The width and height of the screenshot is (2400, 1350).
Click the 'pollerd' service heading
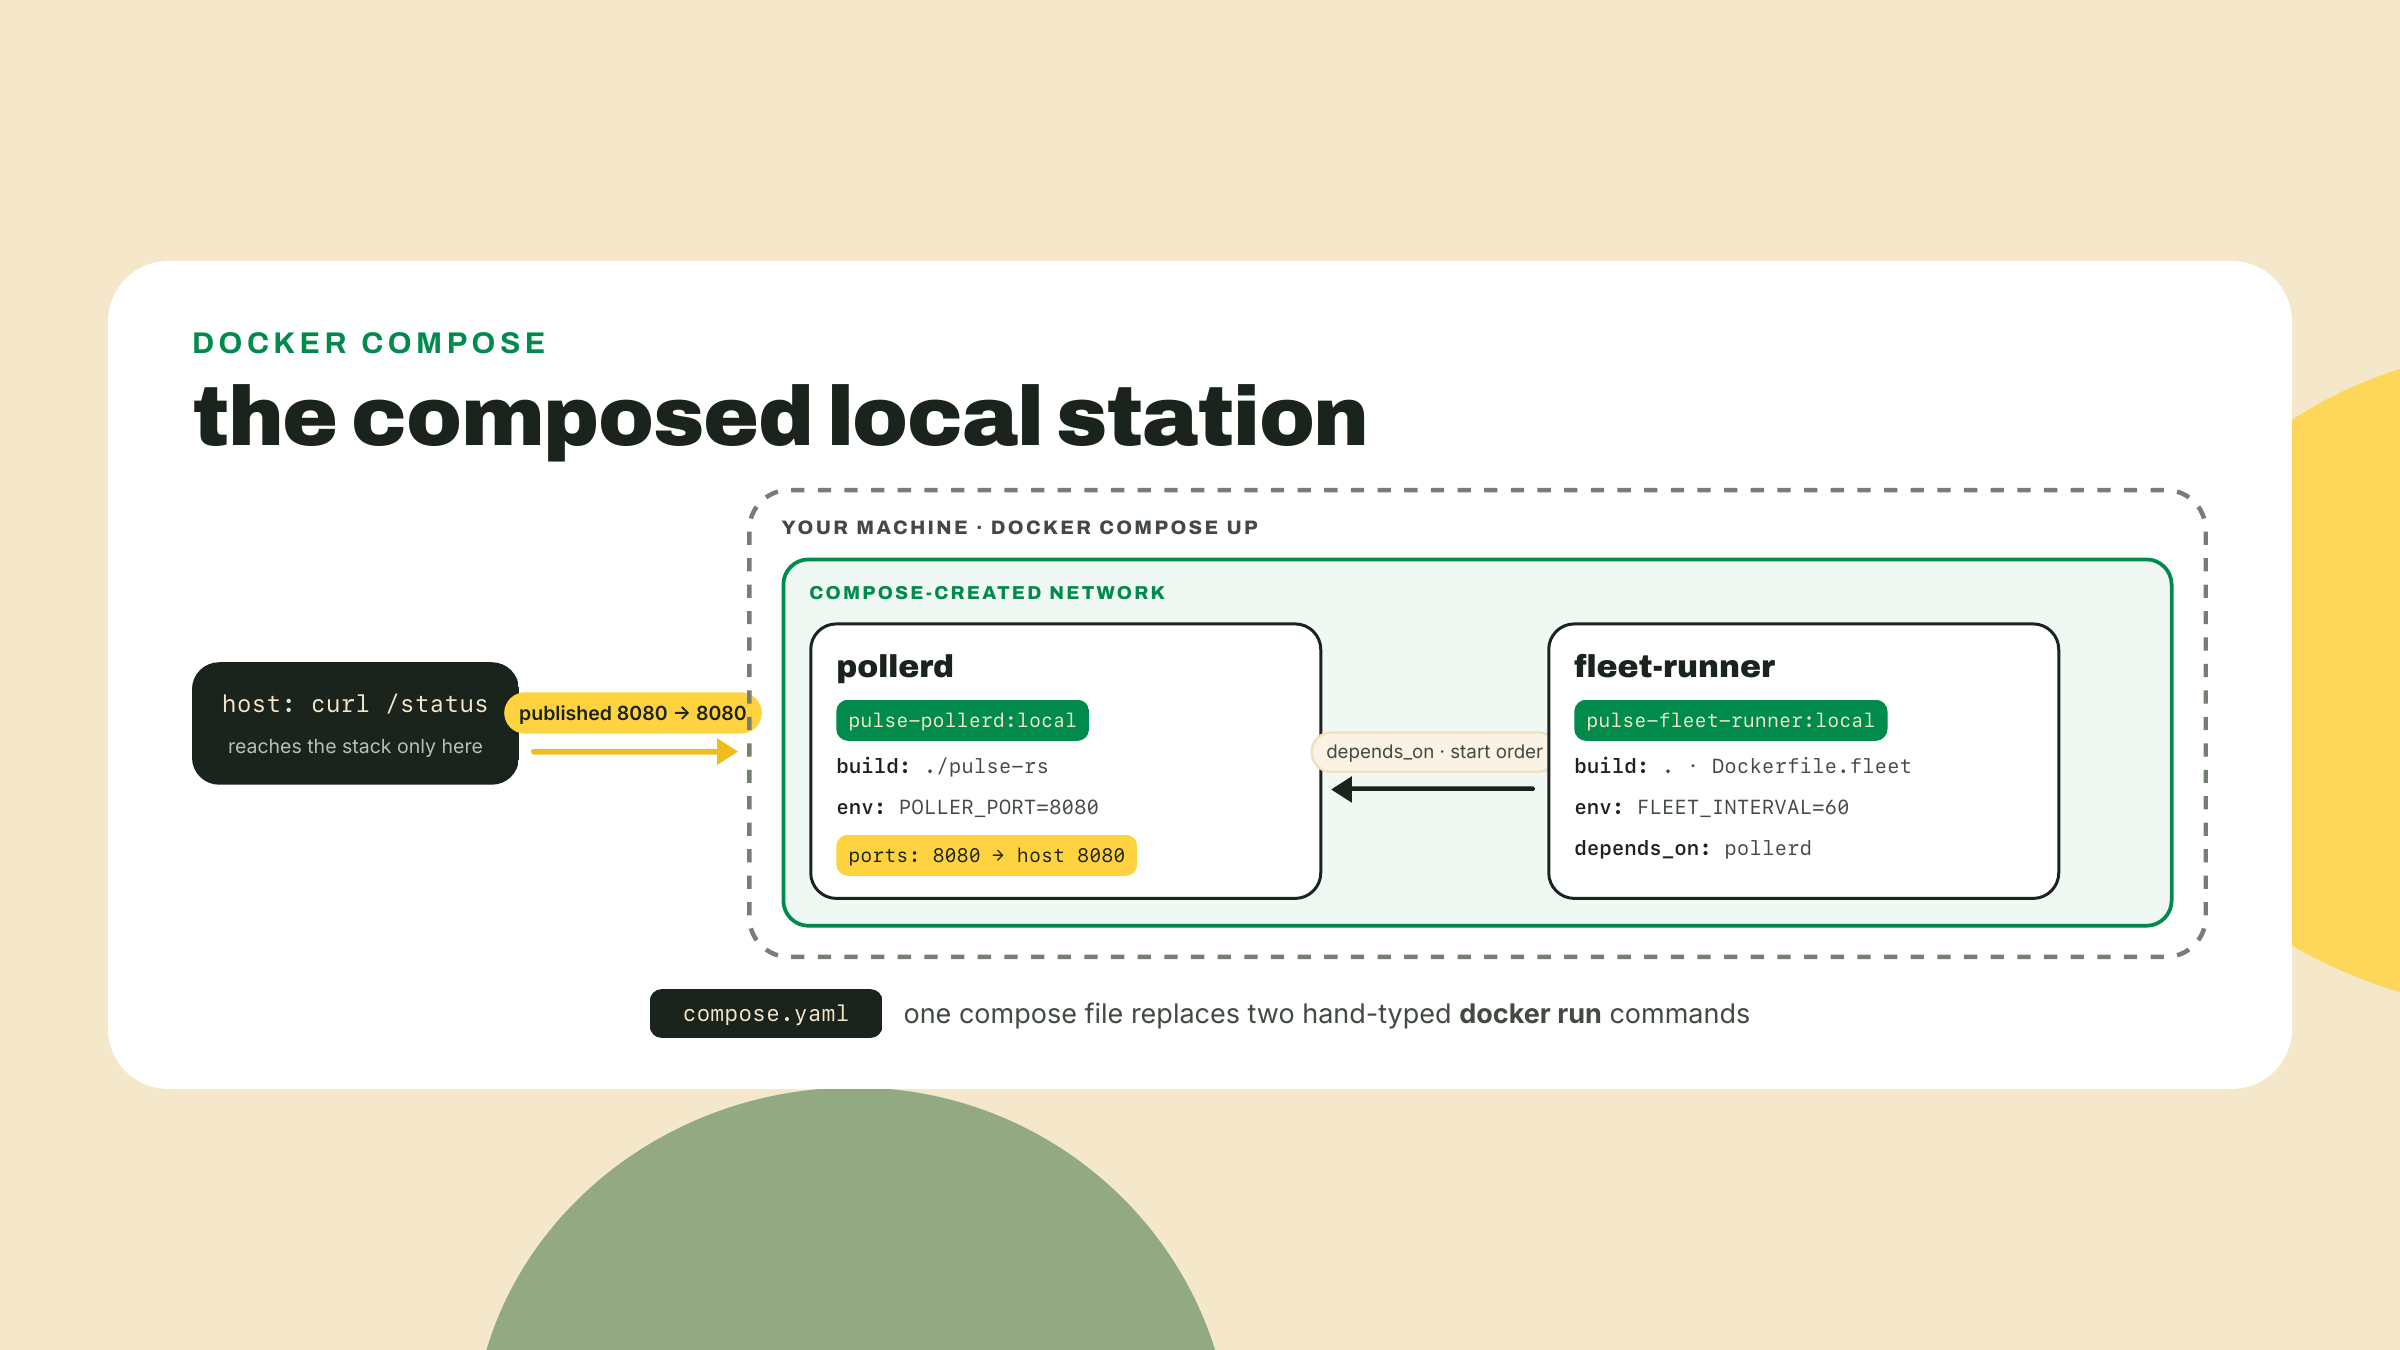click(895, 666)
